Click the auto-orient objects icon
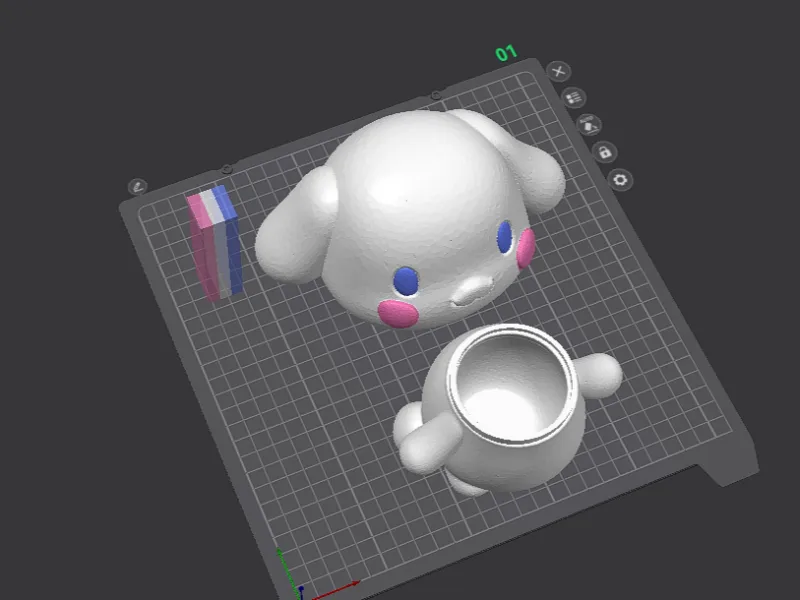Viewport: 800px width, 600px height. (x=589, y=124)
